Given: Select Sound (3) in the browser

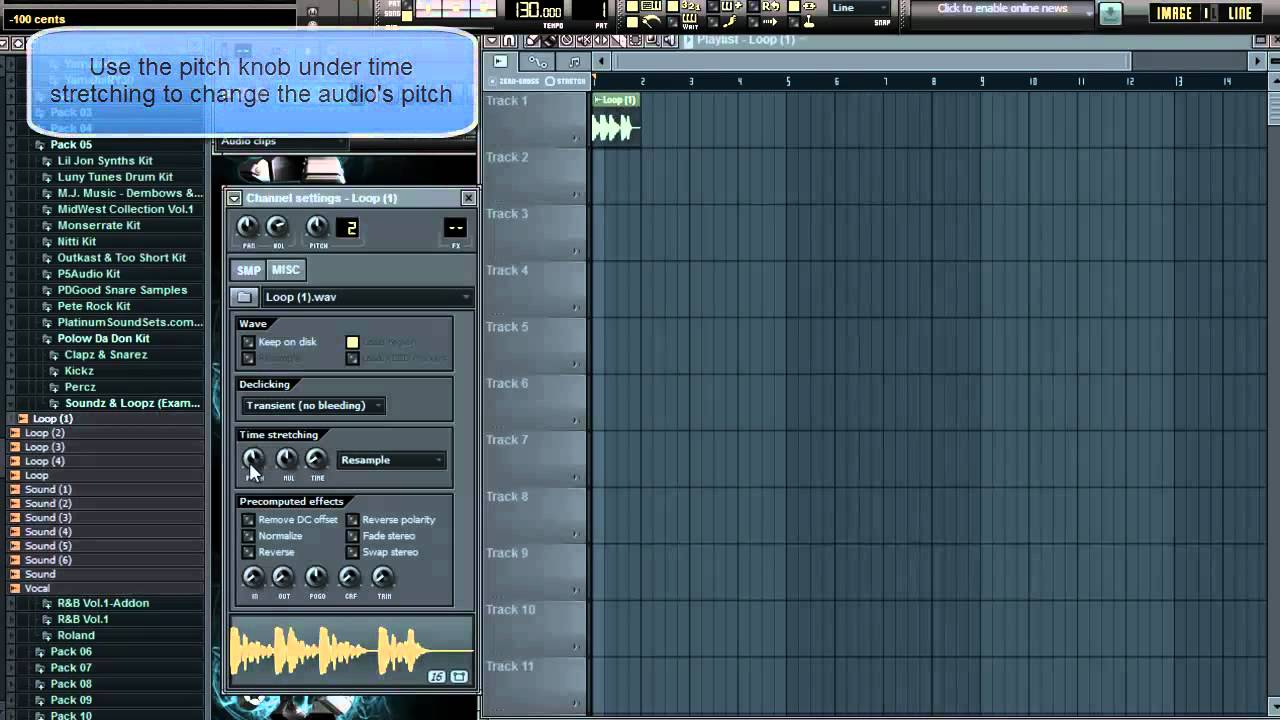Looking at the screenshot, I should [48, 518].
